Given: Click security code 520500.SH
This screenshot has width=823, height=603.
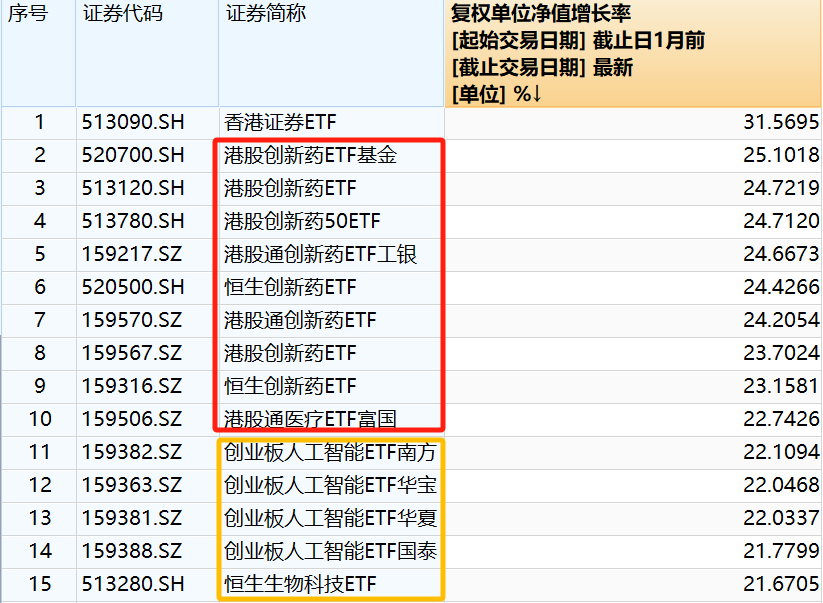Looking at the screenshot, I should 133,288.
